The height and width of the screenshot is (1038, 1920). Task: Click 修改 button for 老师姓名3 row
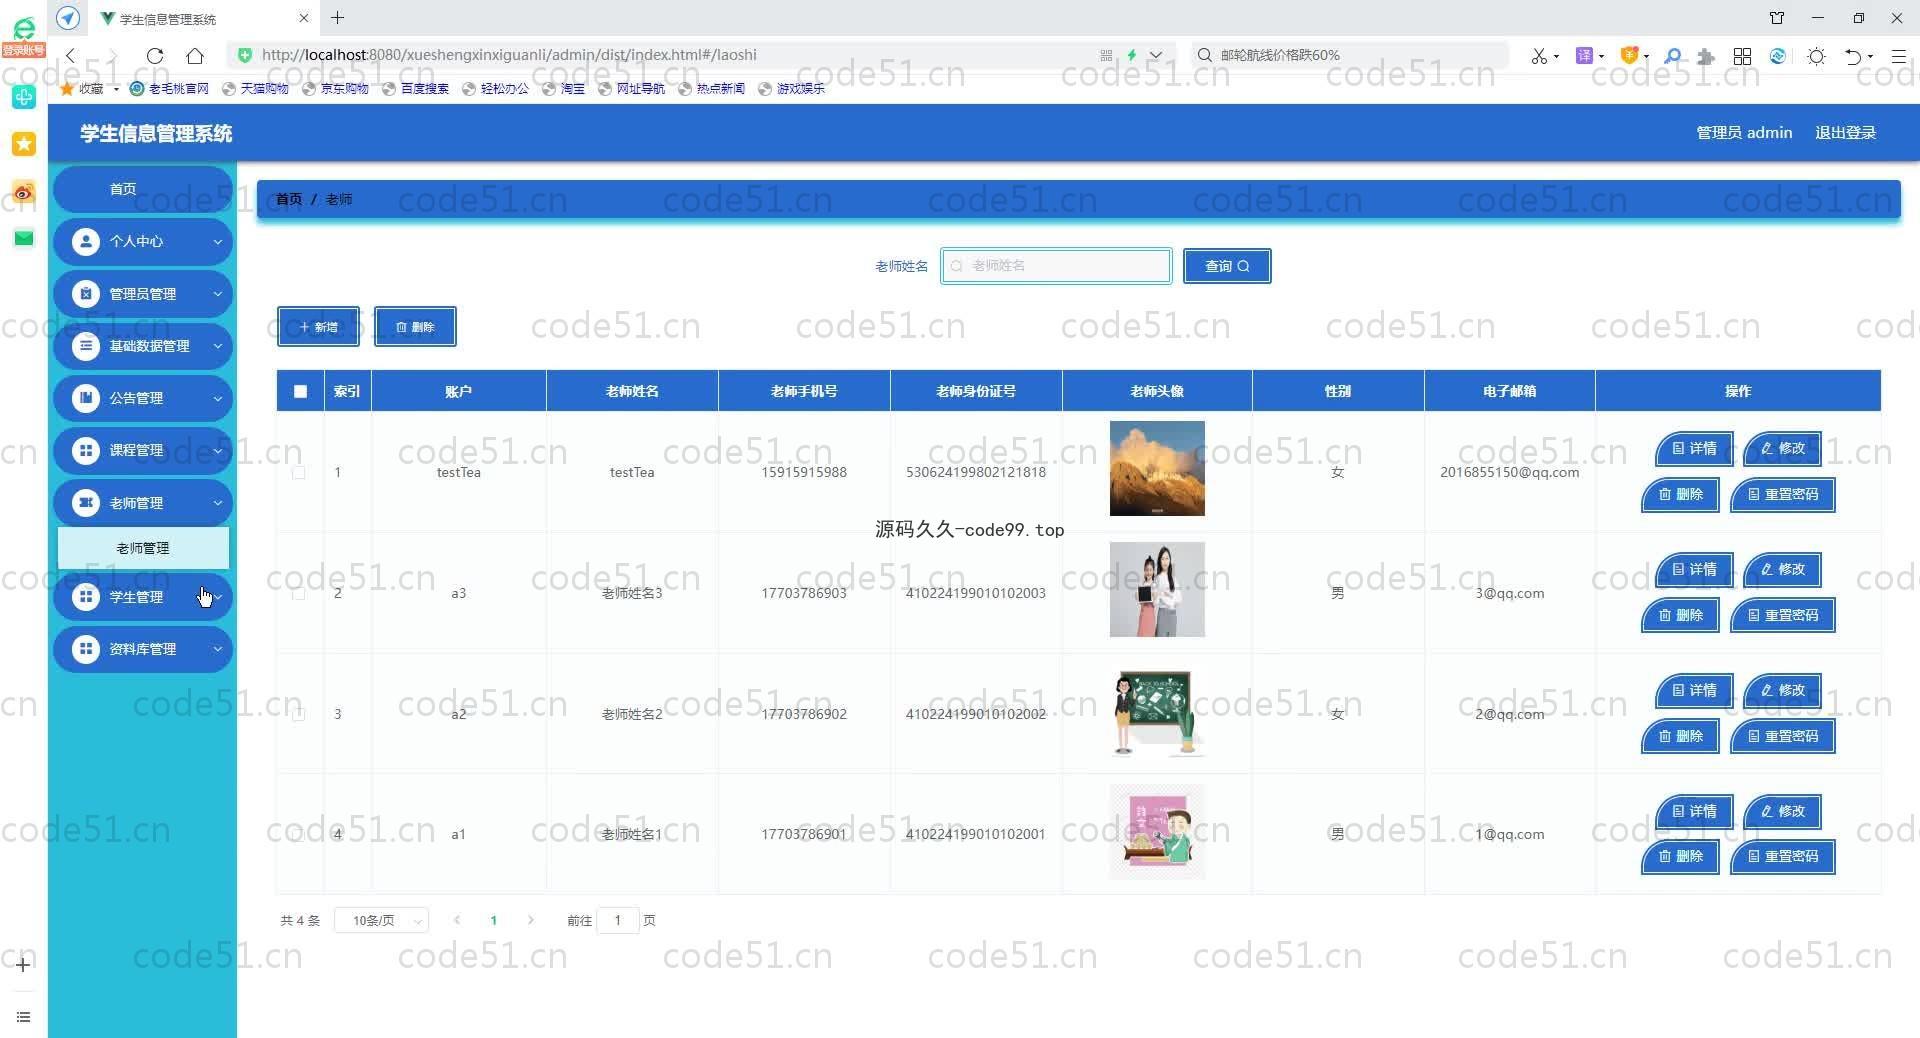click(x=1783, y=570)
